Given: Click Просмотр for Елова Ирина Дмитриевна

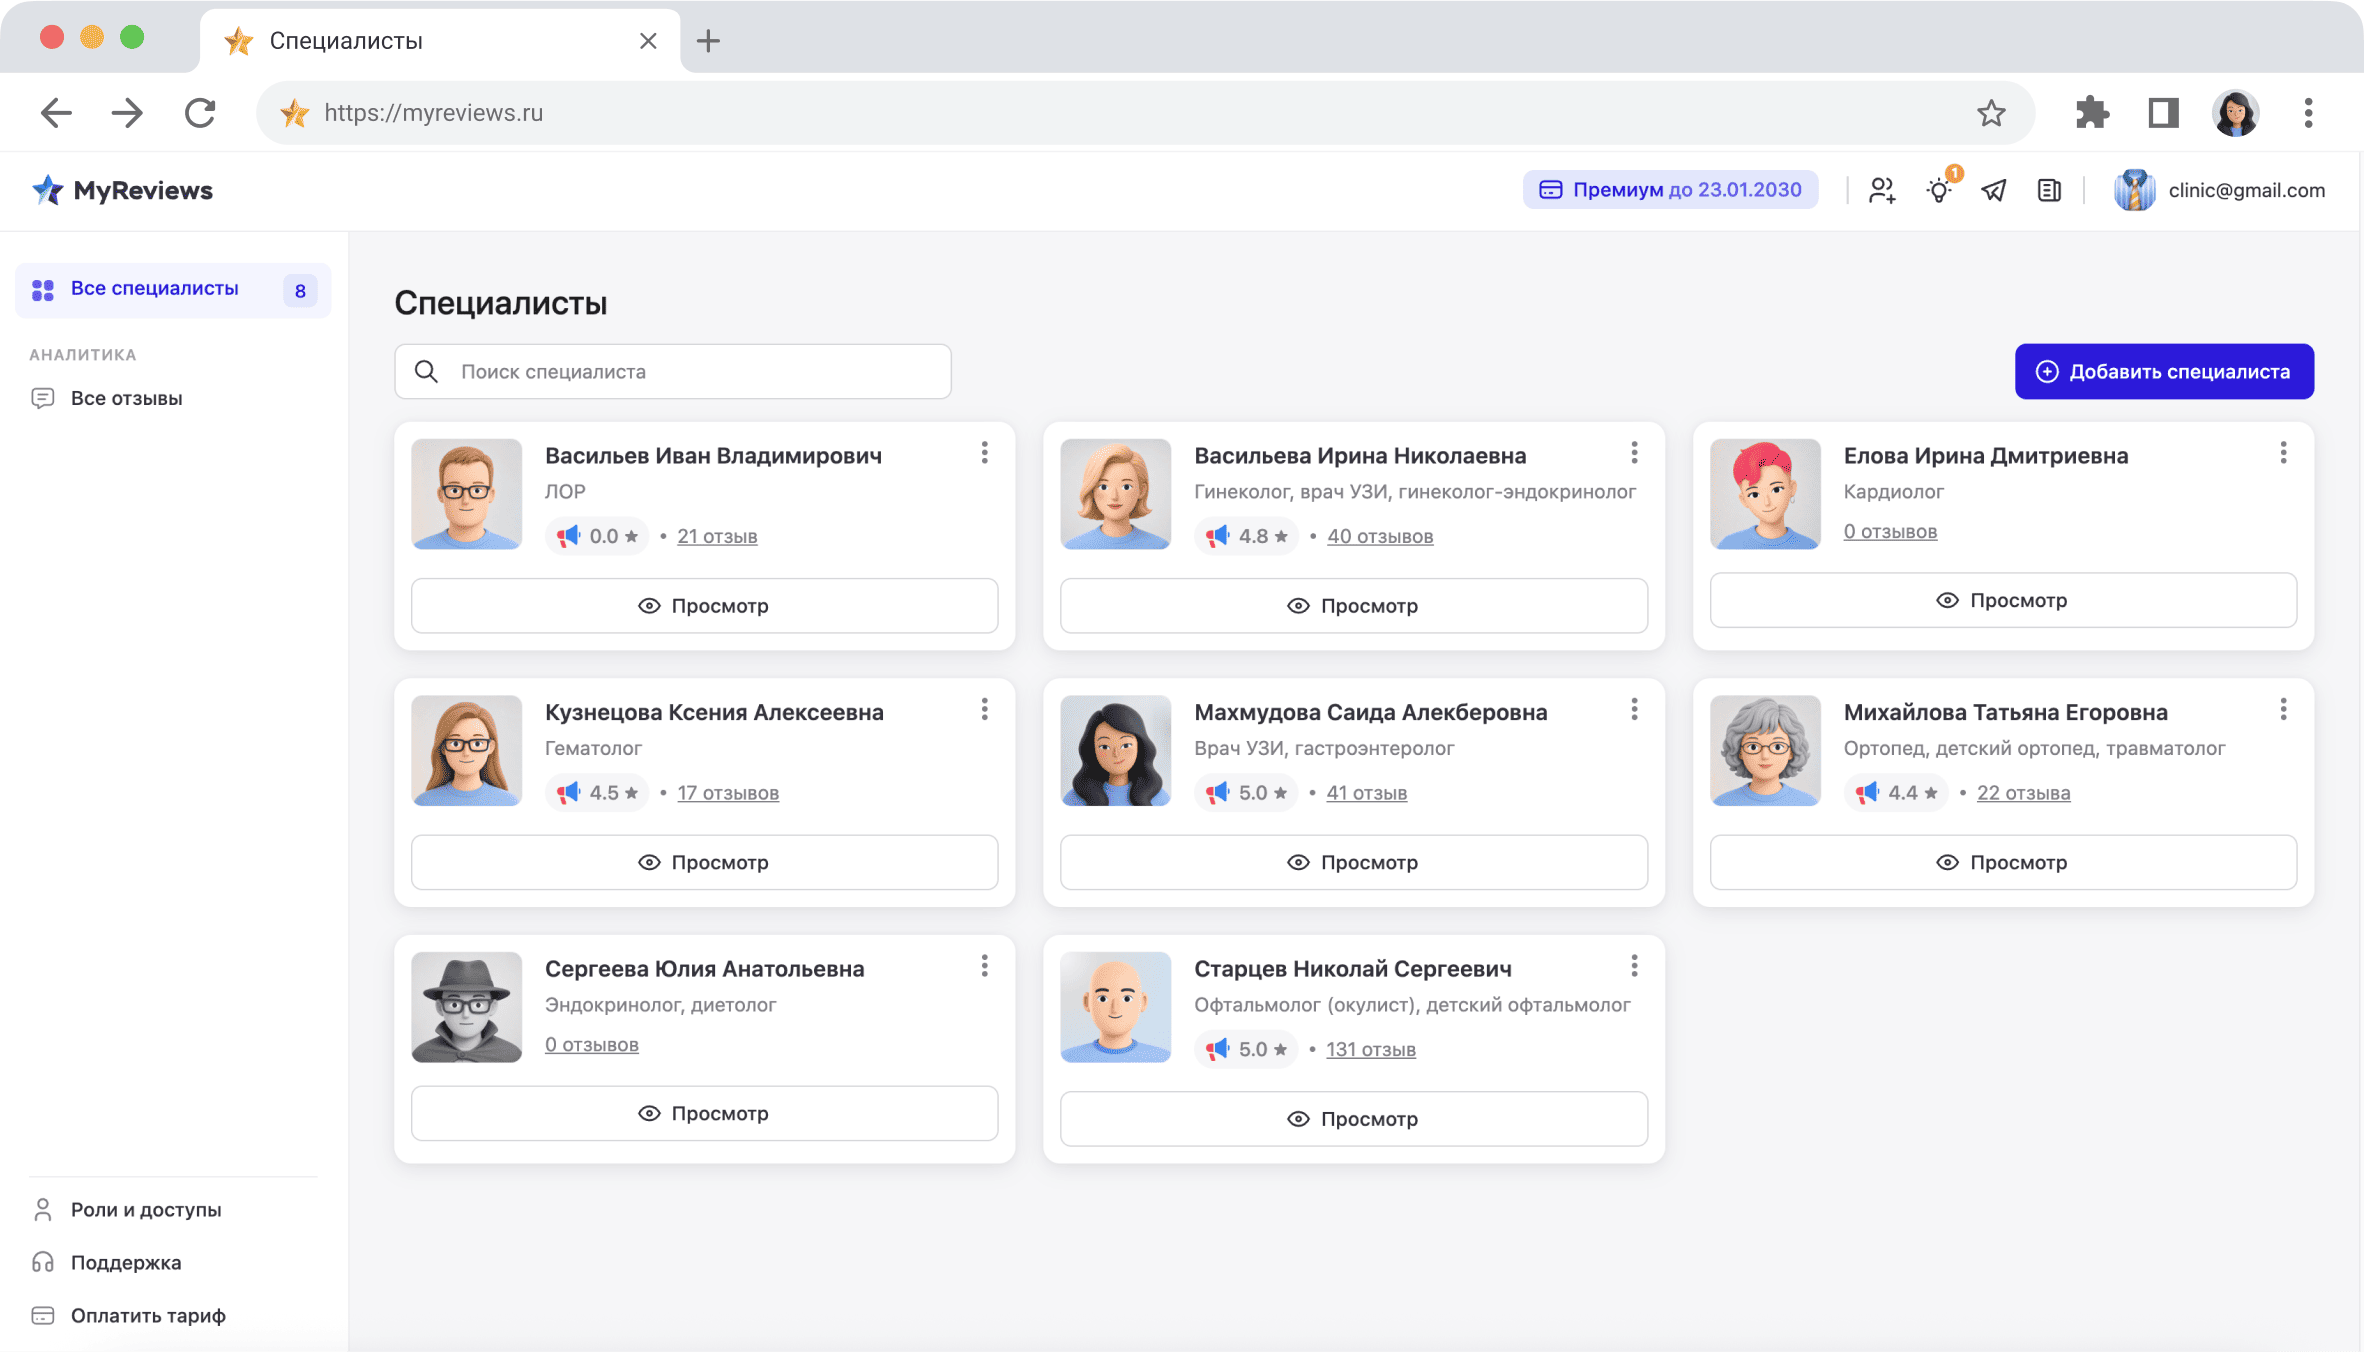Looking at the screenshot, I should (x=2003, y=600).
